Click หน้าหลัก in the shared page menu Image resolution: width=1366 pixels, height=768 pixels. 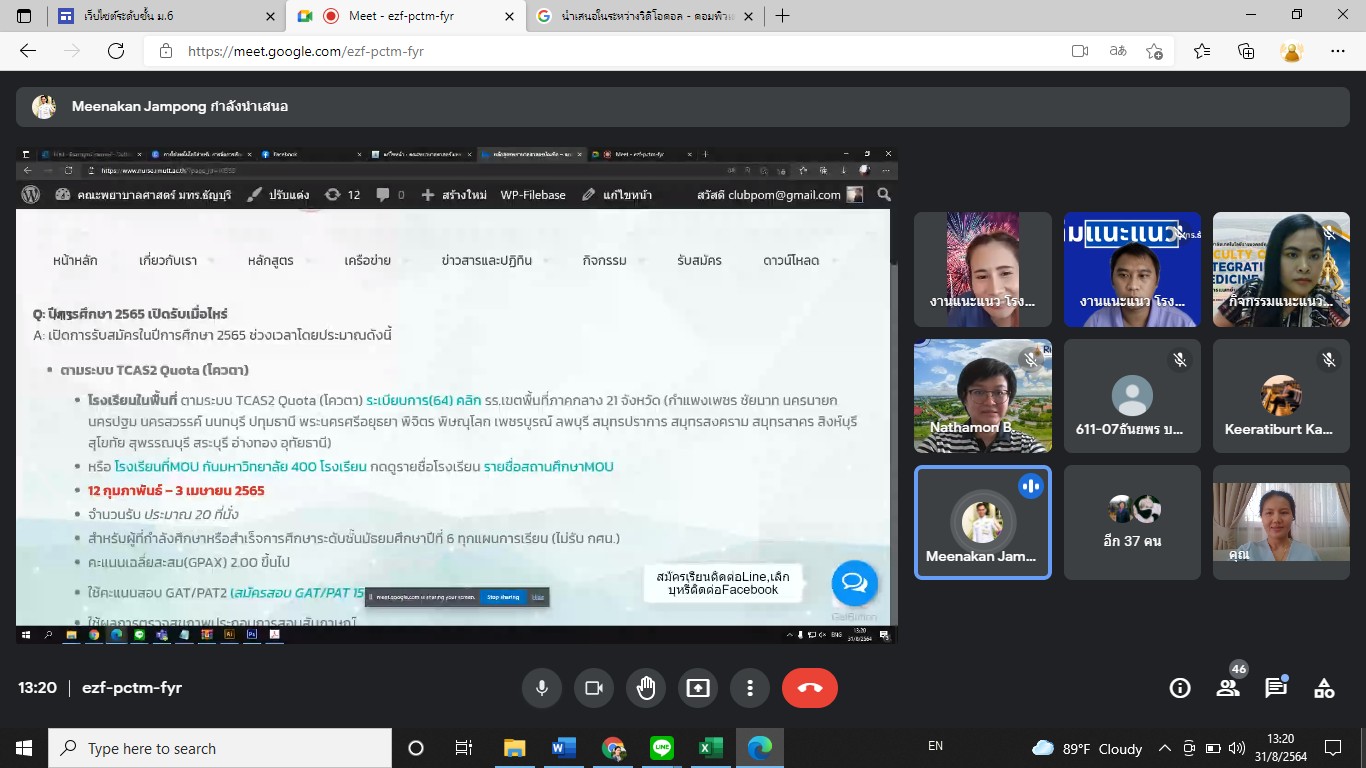tap(75, 260)
